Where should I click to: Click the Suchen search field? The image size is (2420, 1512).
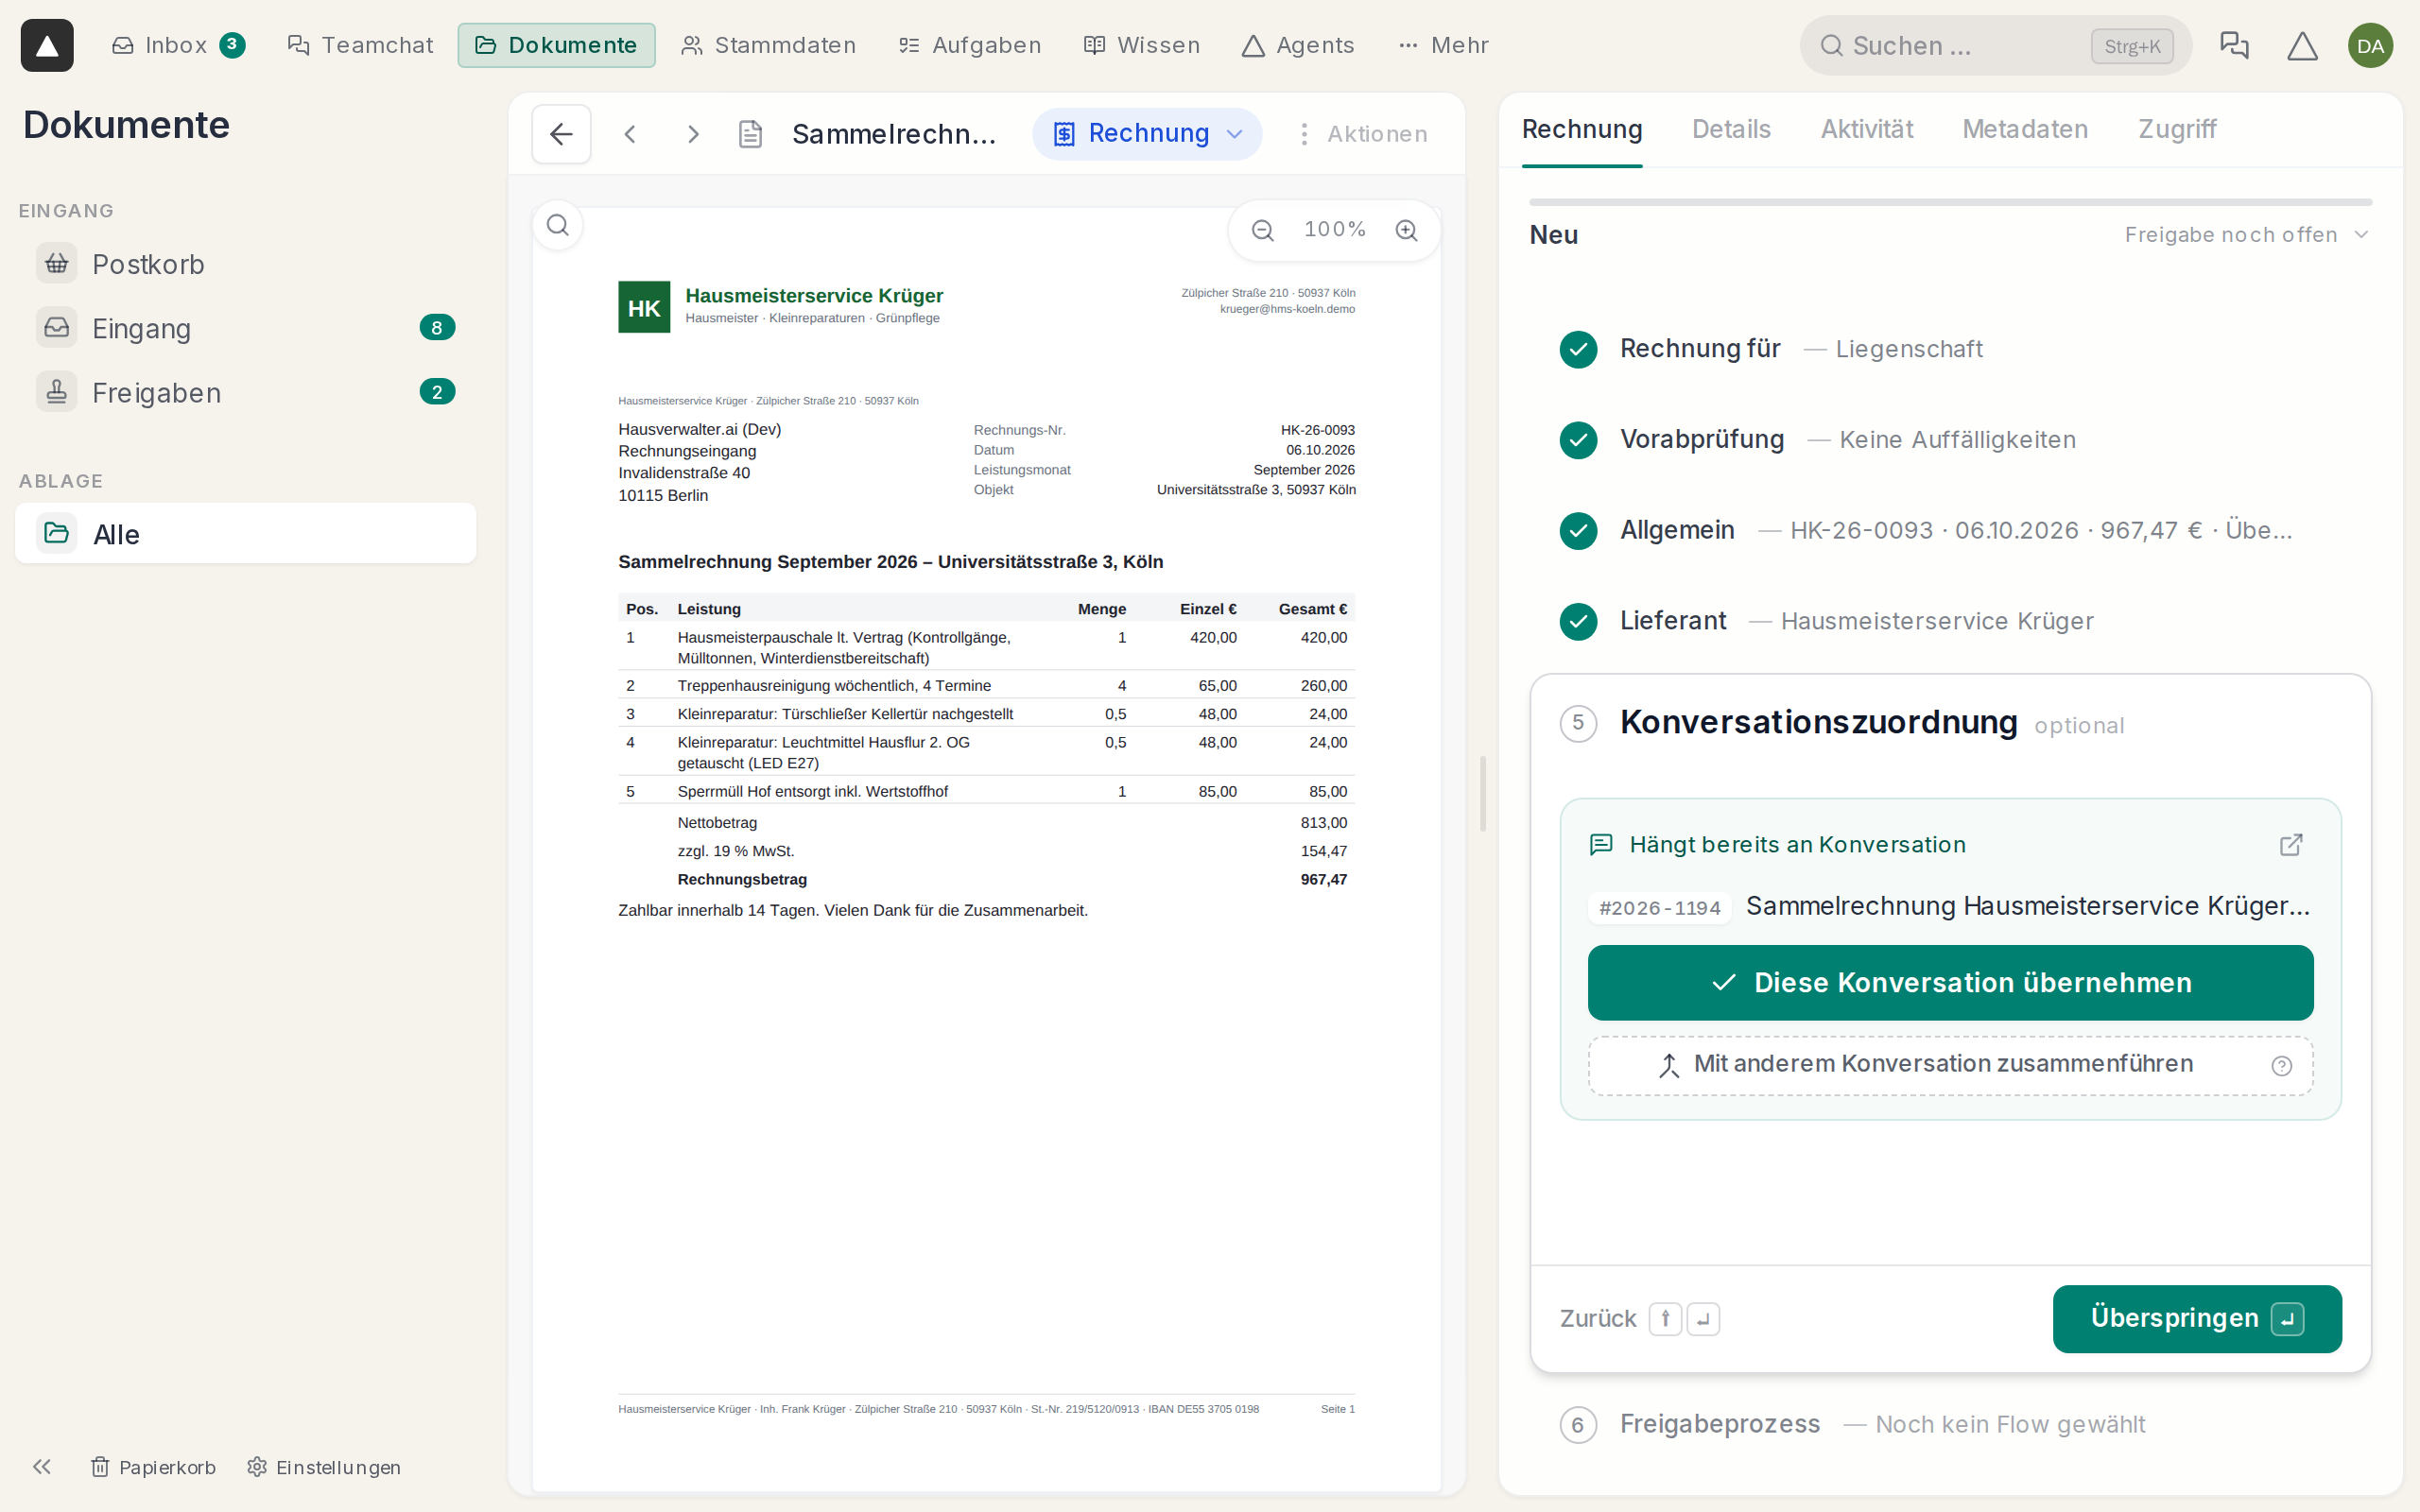pos(1995,45)
